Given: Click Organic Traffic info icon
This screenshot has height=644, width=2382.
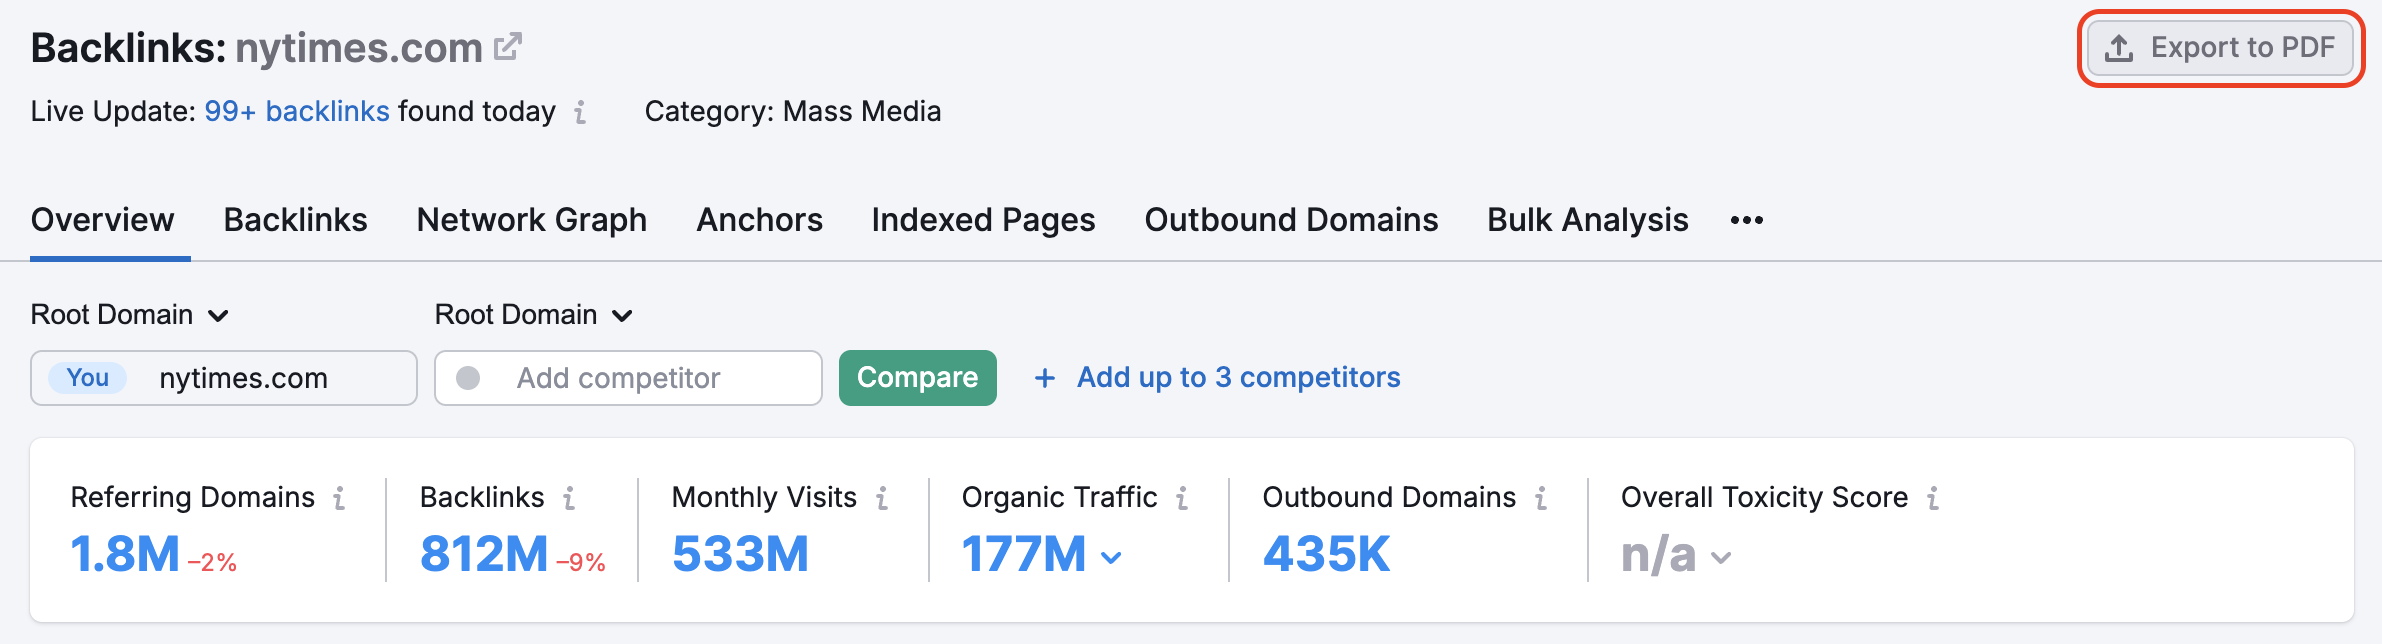Looking at the screenshot, I should 1182,498.
